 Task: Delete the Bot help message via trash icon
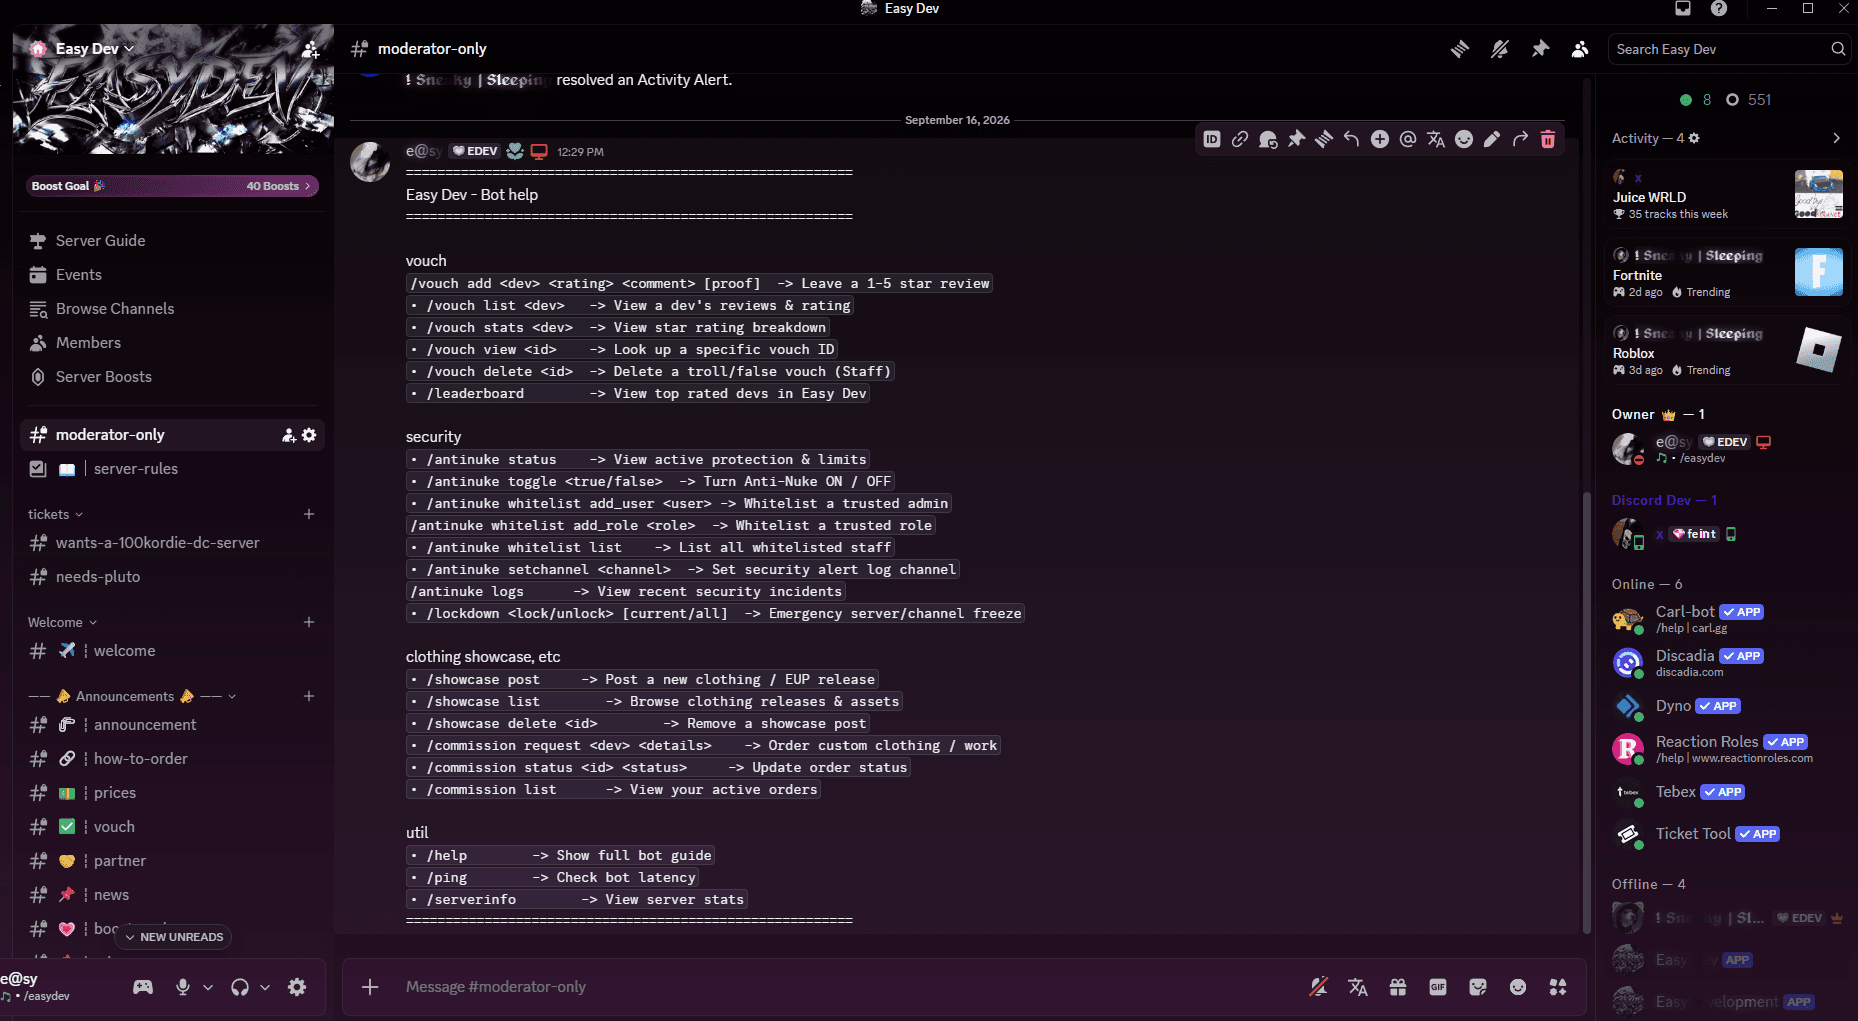click(1548, 139)
